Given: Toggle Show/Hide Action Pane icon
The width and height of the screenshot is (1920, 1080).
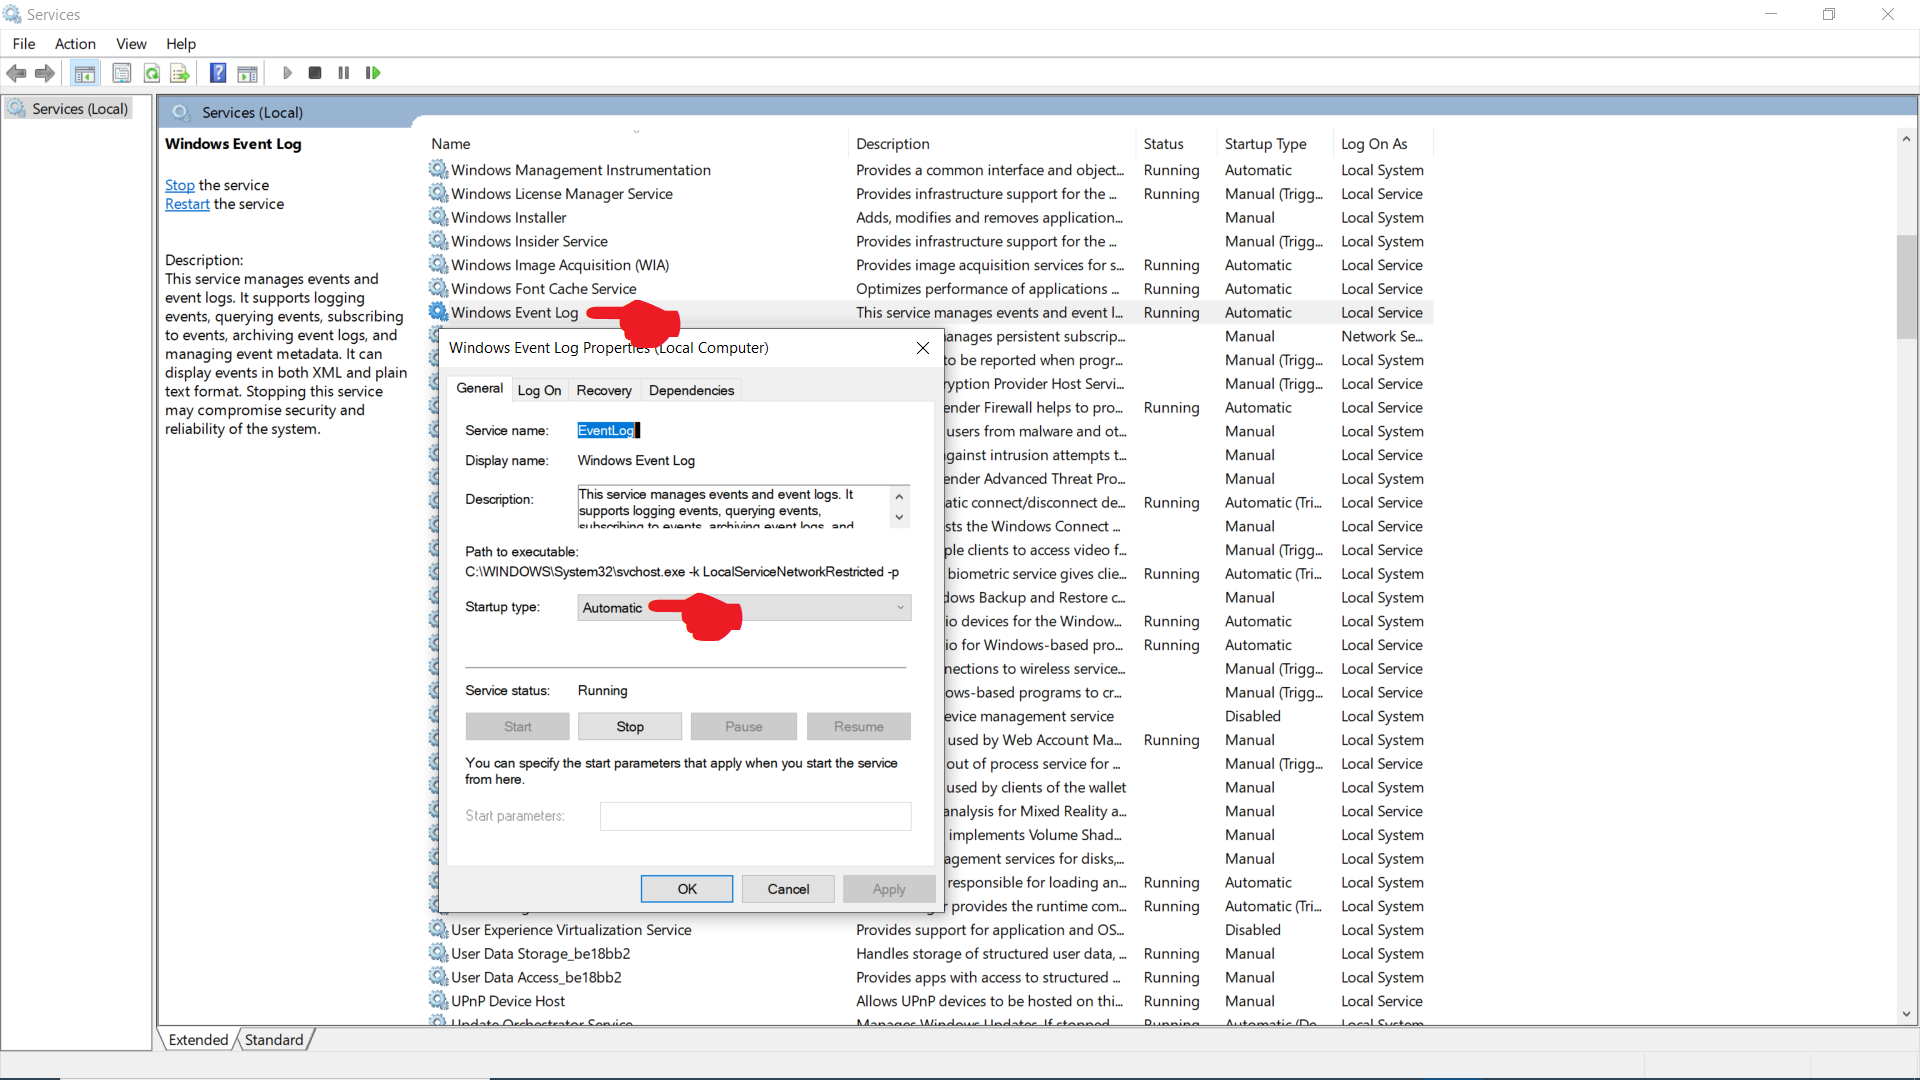Looking at the screenshot, I should (247, 73).
